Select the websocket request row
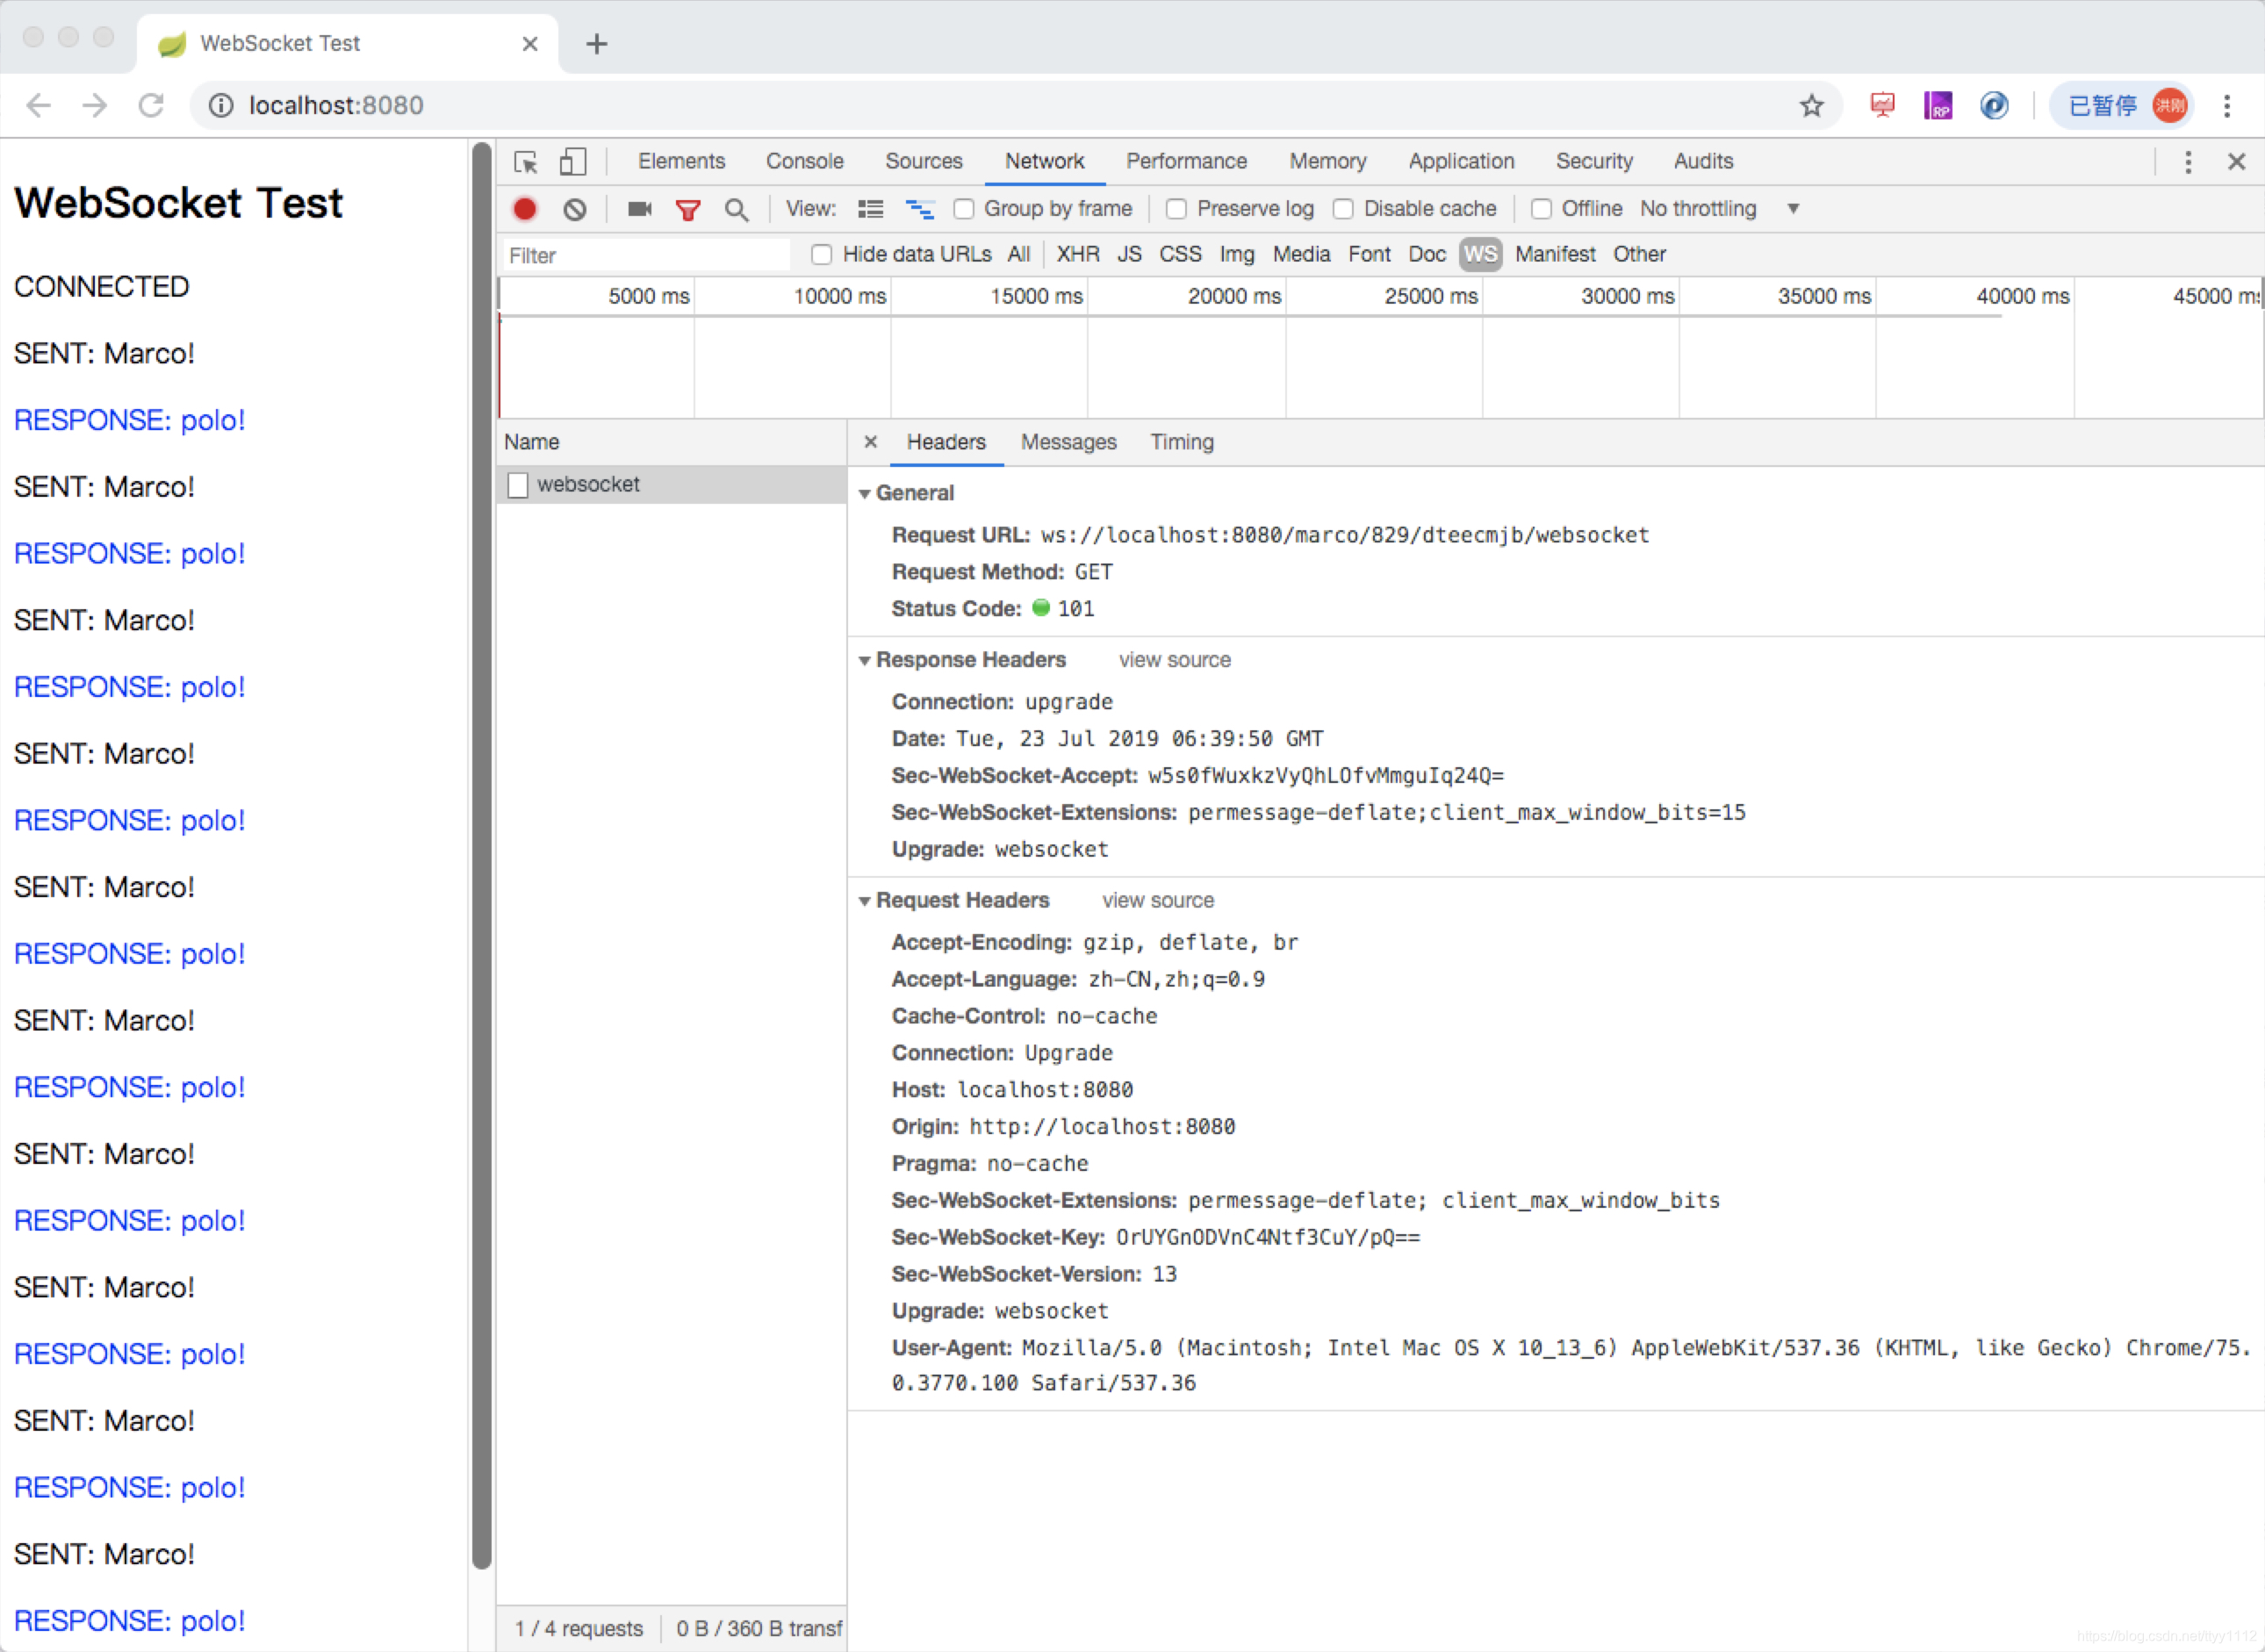 672,485
